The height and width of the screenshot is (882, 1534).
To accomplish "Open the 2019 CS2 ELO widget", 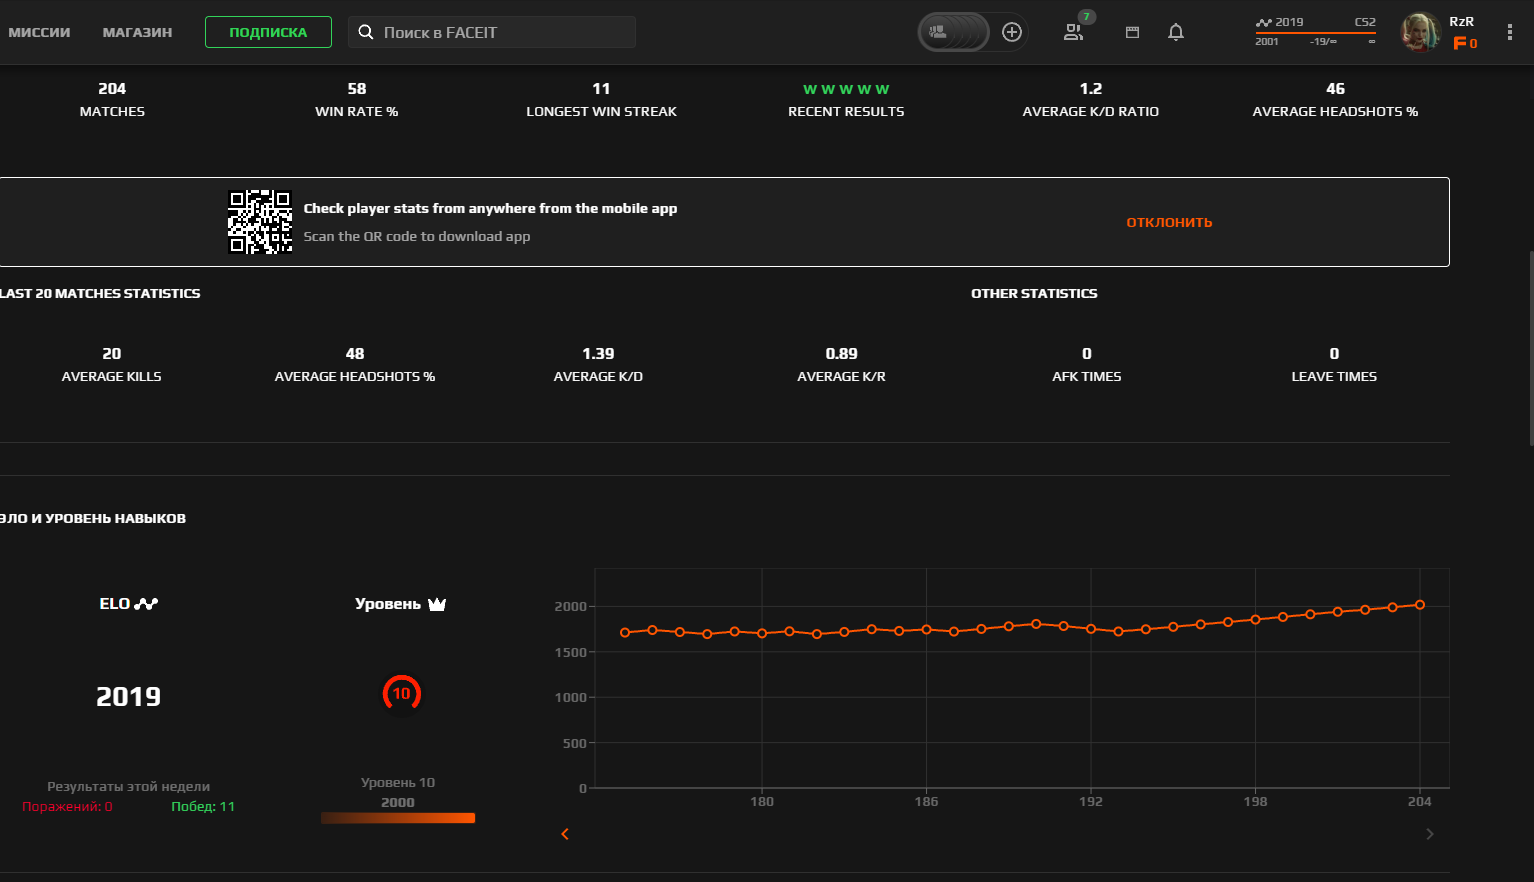I will [1316, 31].
